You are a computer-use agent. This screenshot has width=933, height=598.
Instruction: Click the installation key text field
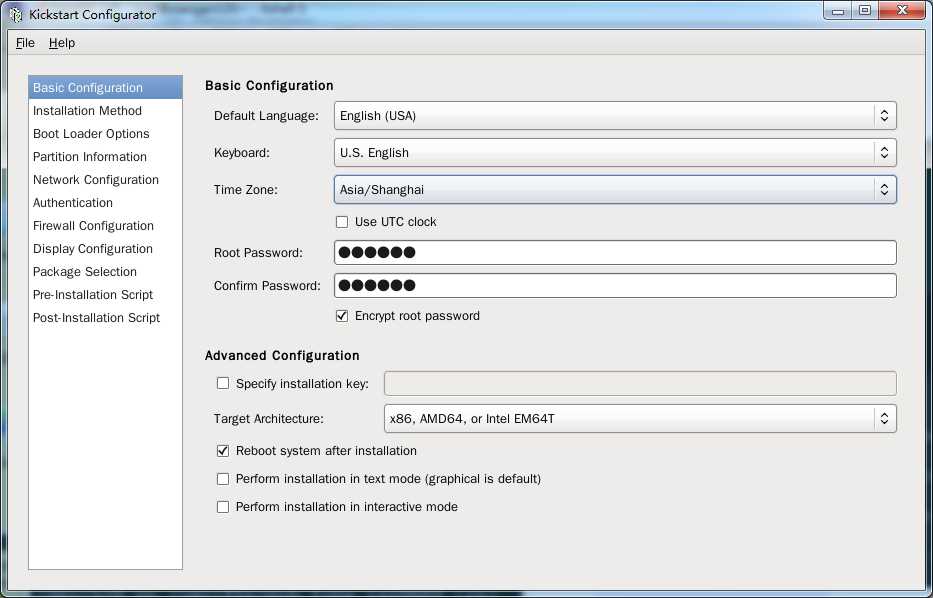point(640,384)
